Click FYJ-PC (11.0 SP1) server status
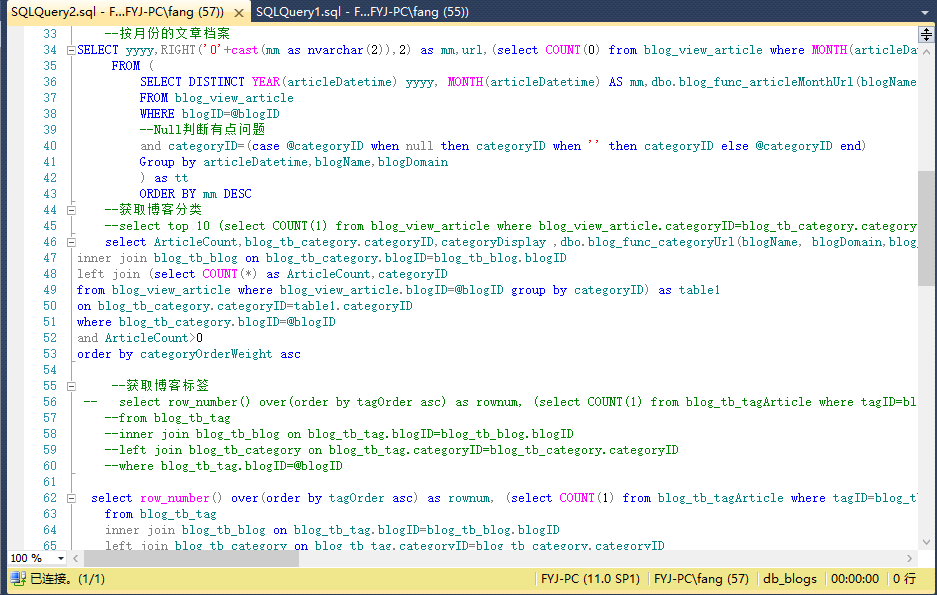Image resolution: width=937 pixels, height=595 pixels. [590, 579]
